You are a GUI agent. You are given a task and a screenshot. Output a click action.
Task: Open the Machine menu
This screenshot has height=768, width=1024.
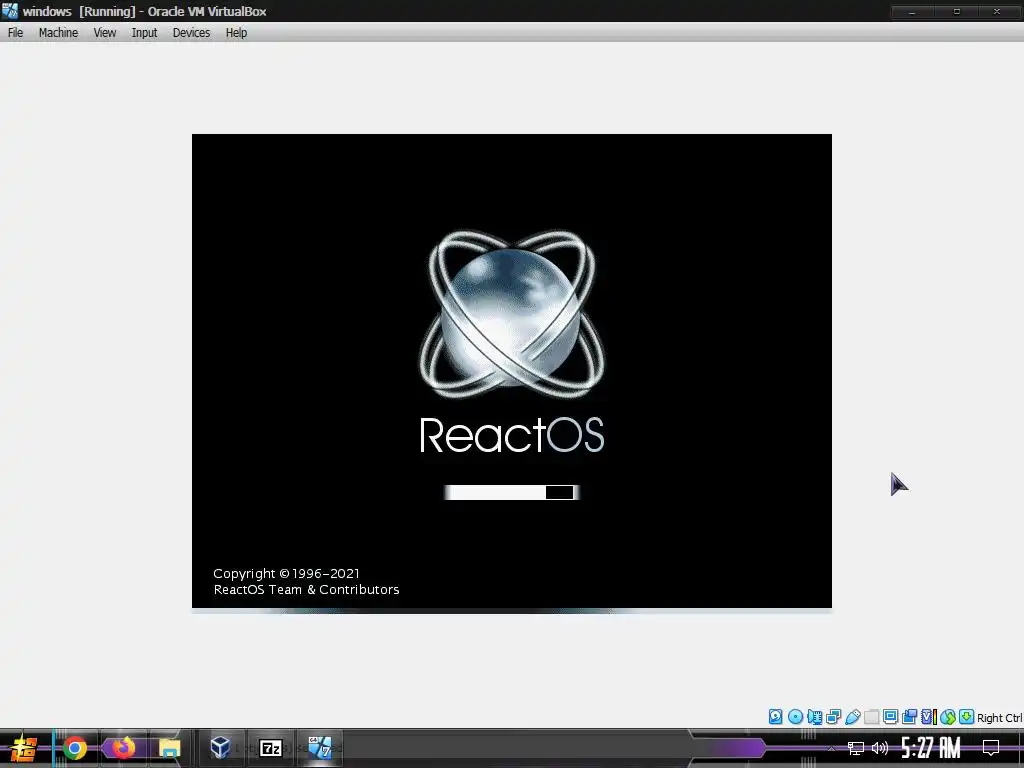point(58,33)
